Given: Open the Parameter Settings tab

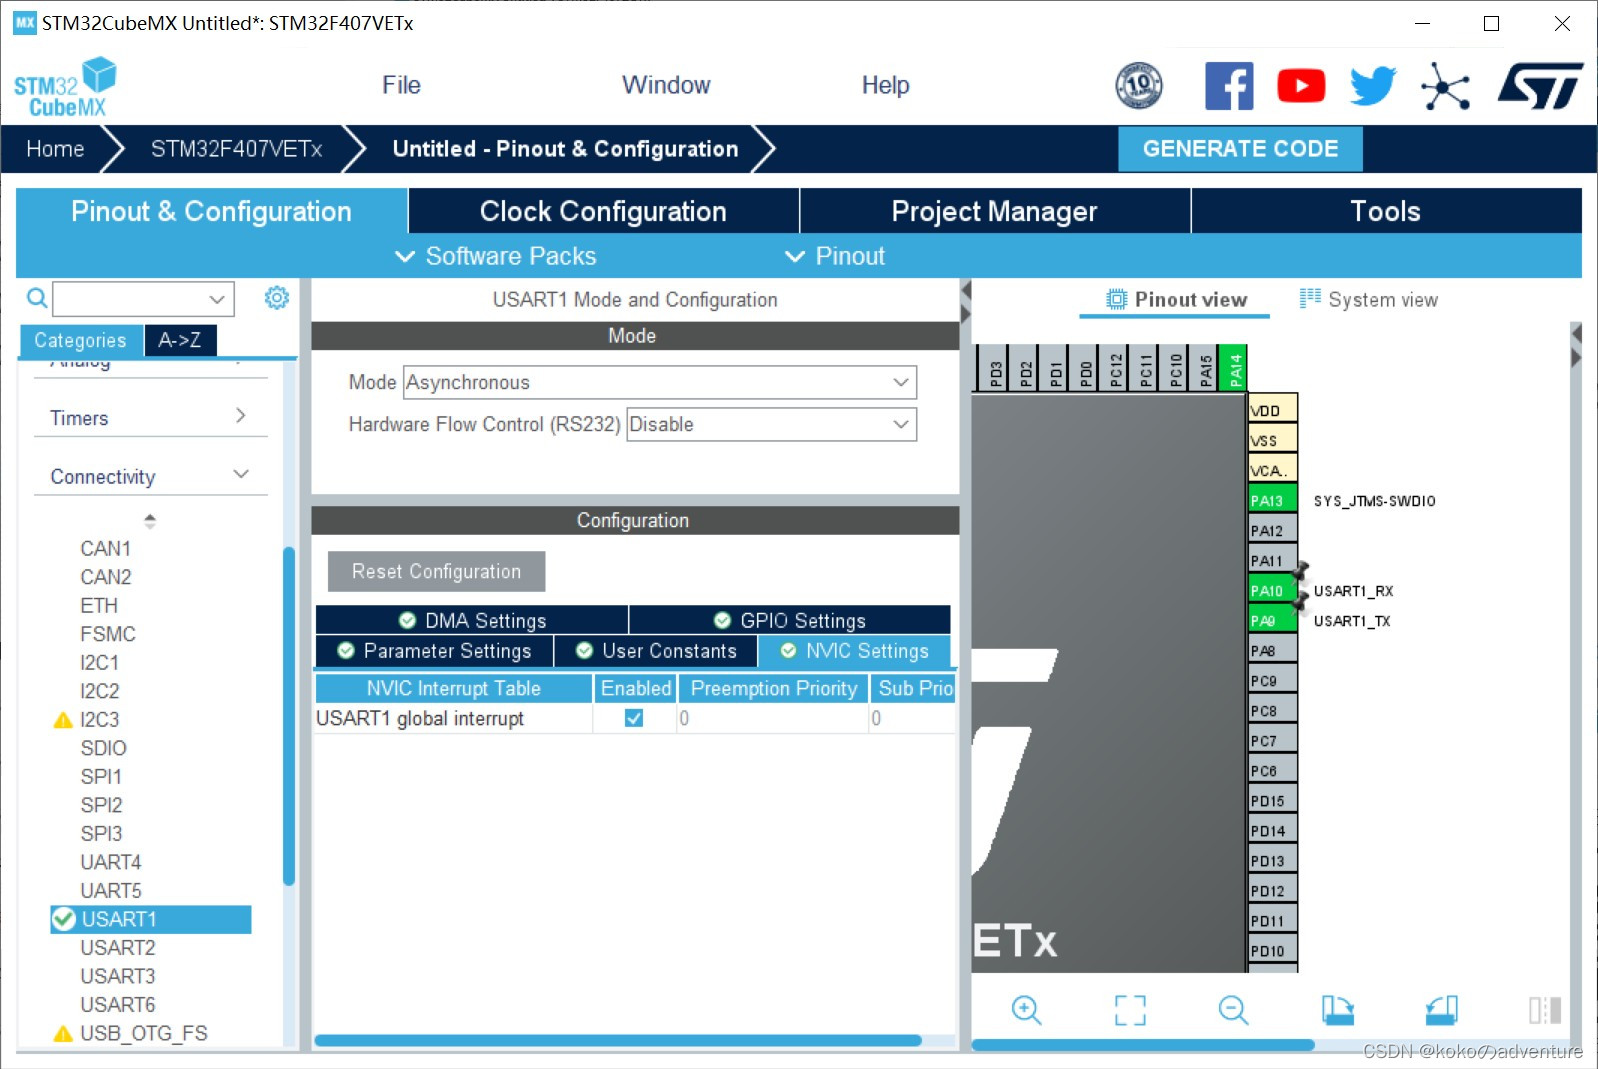Looking at the screenshot, I should [x=434, y=651].
